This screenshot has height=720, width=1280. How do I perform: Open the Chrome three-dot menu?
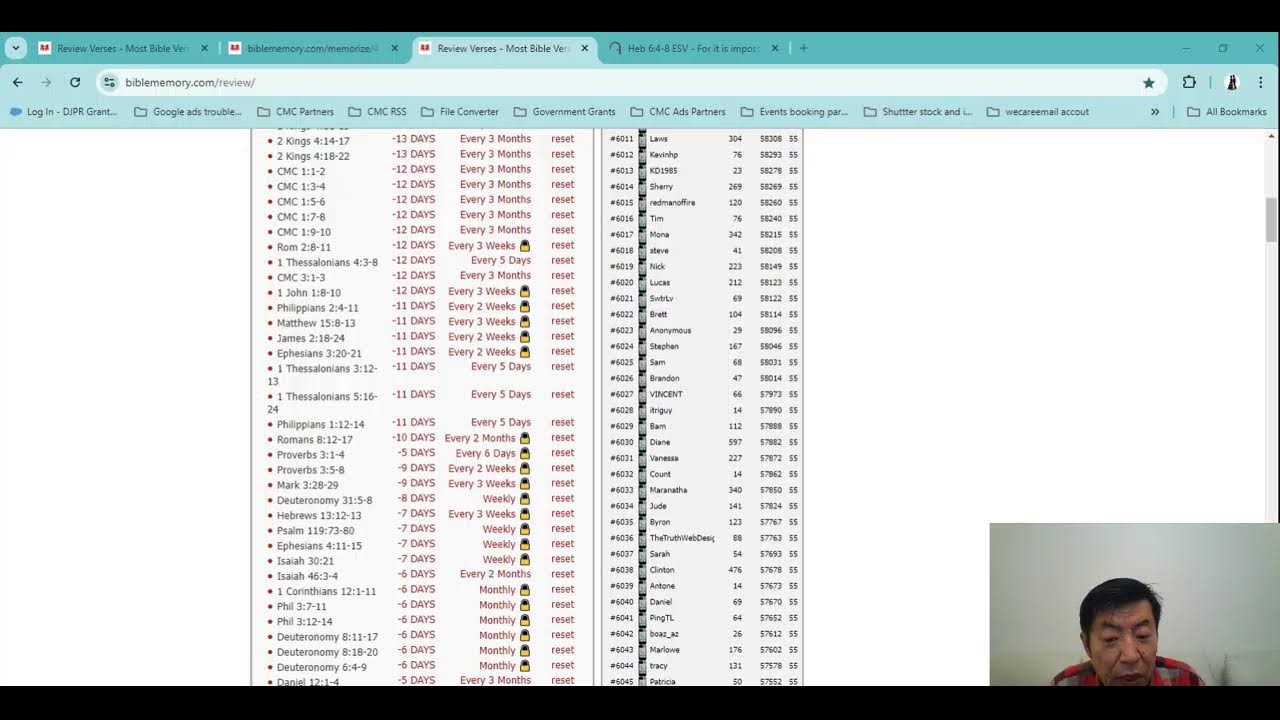(1260, 82)
